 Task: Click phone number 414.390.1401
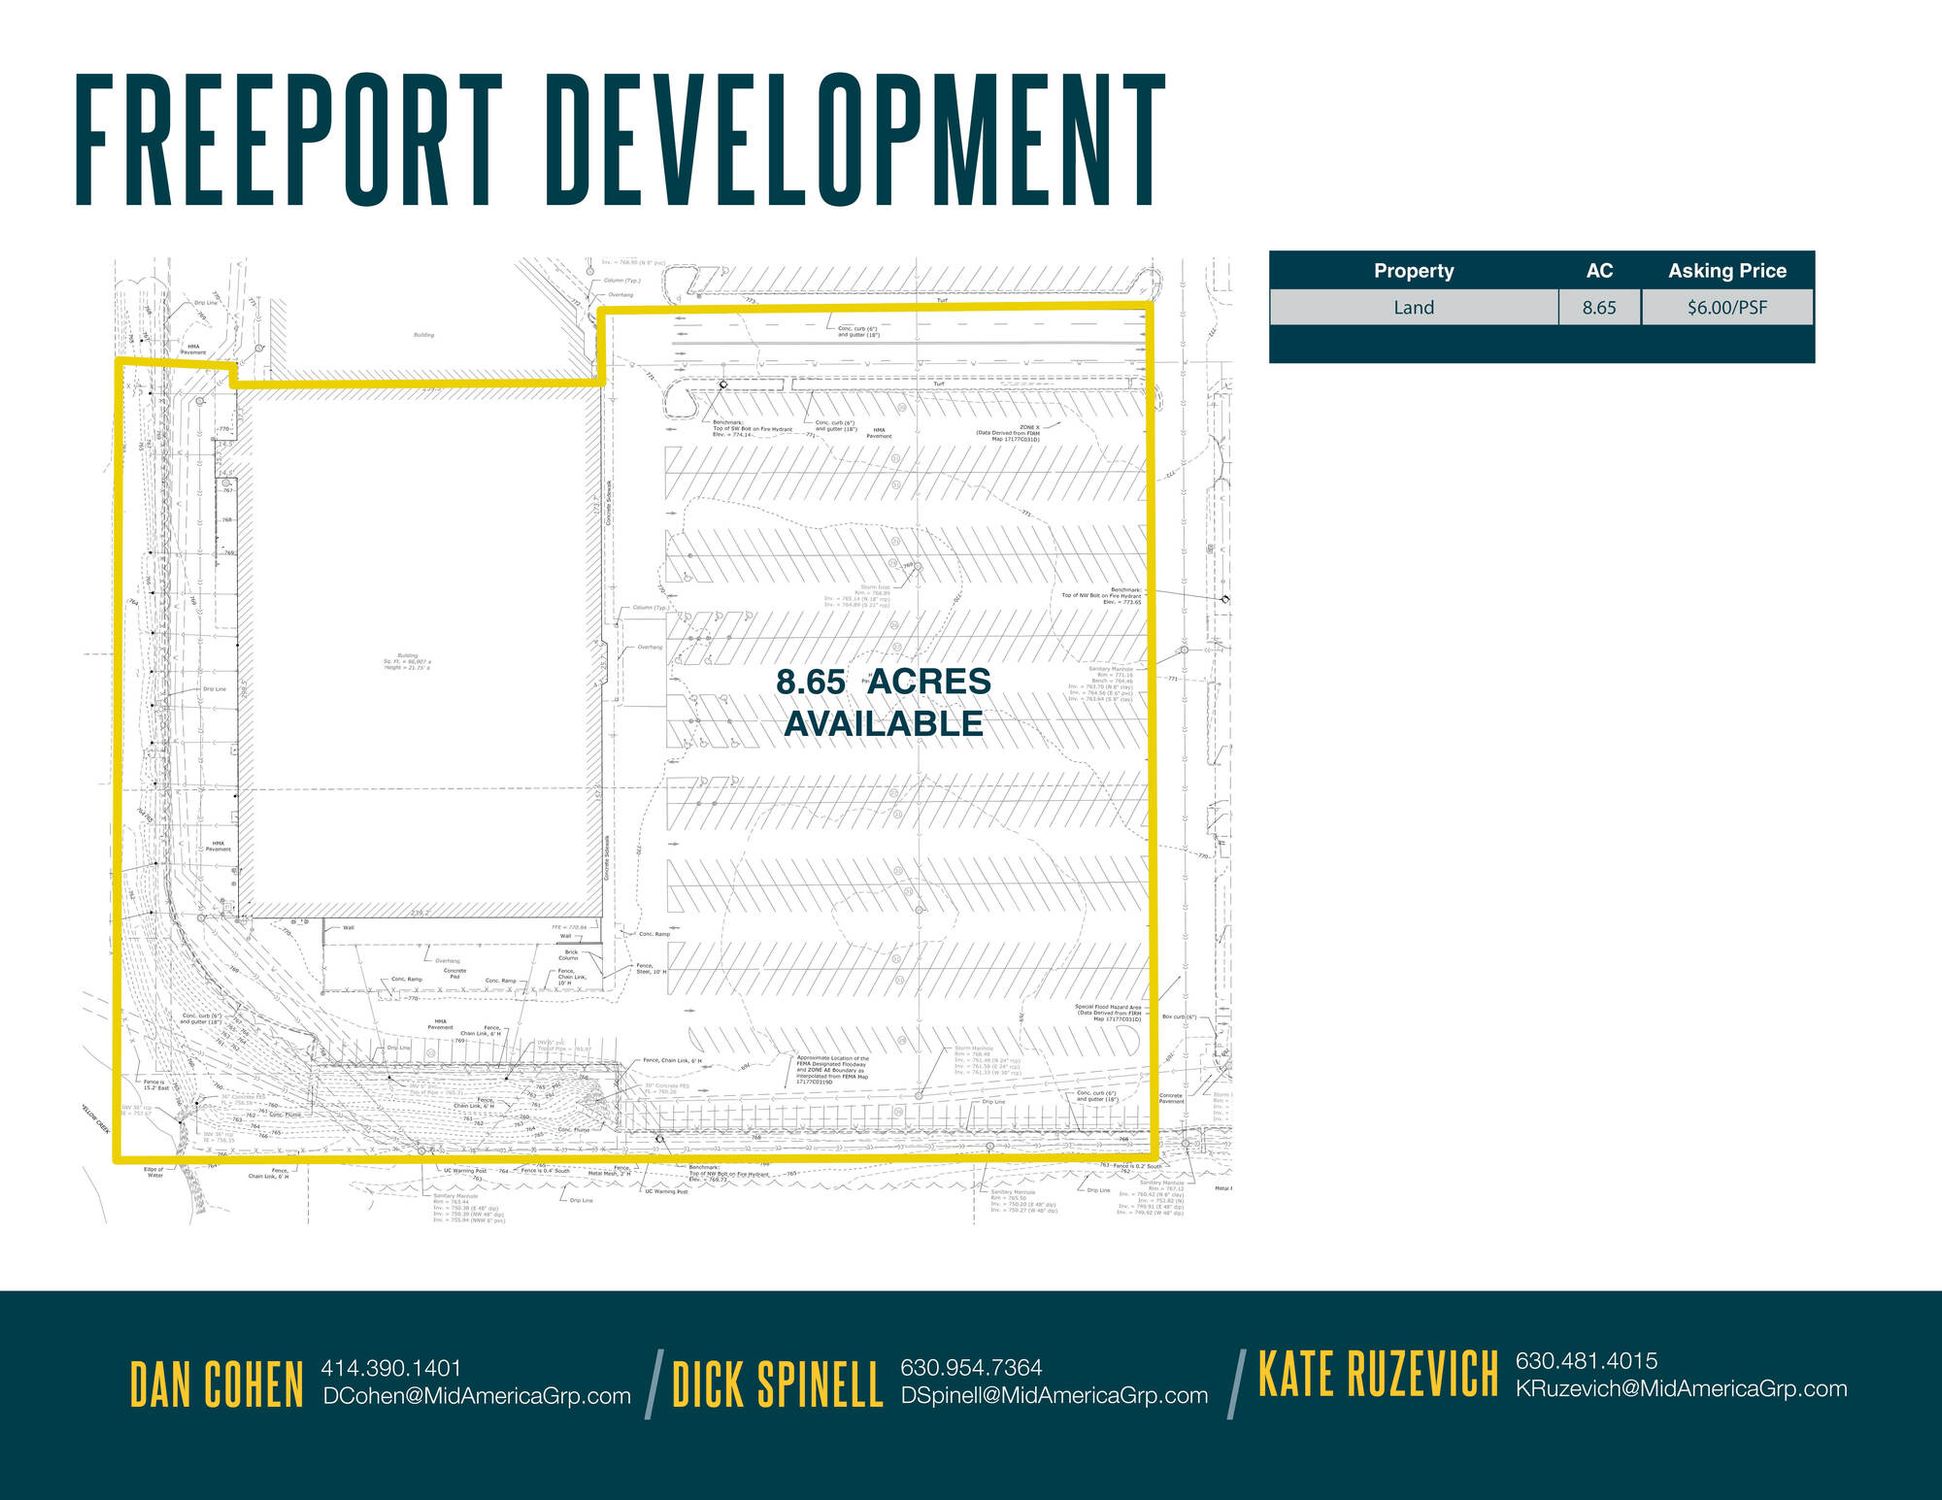[x=391, y=1368]
